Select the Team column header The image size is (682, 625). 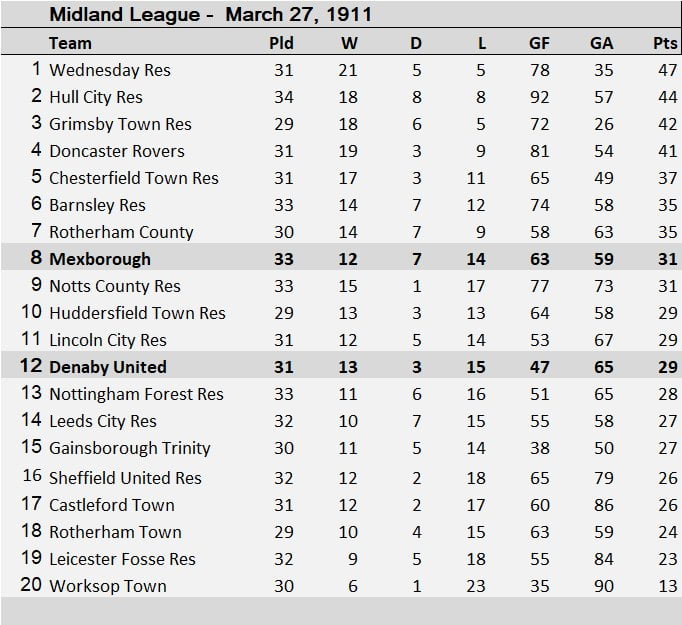pyautogui.click(x=70, y=43)
